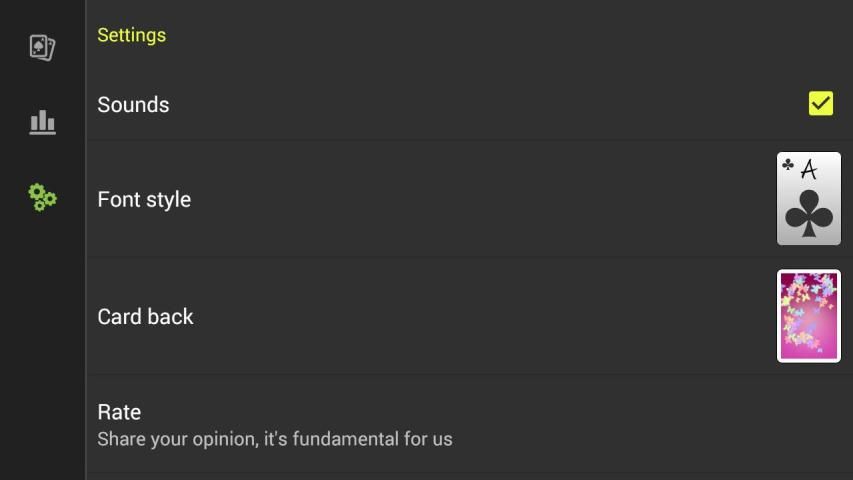Open Font style options

(x=400, y=199)
